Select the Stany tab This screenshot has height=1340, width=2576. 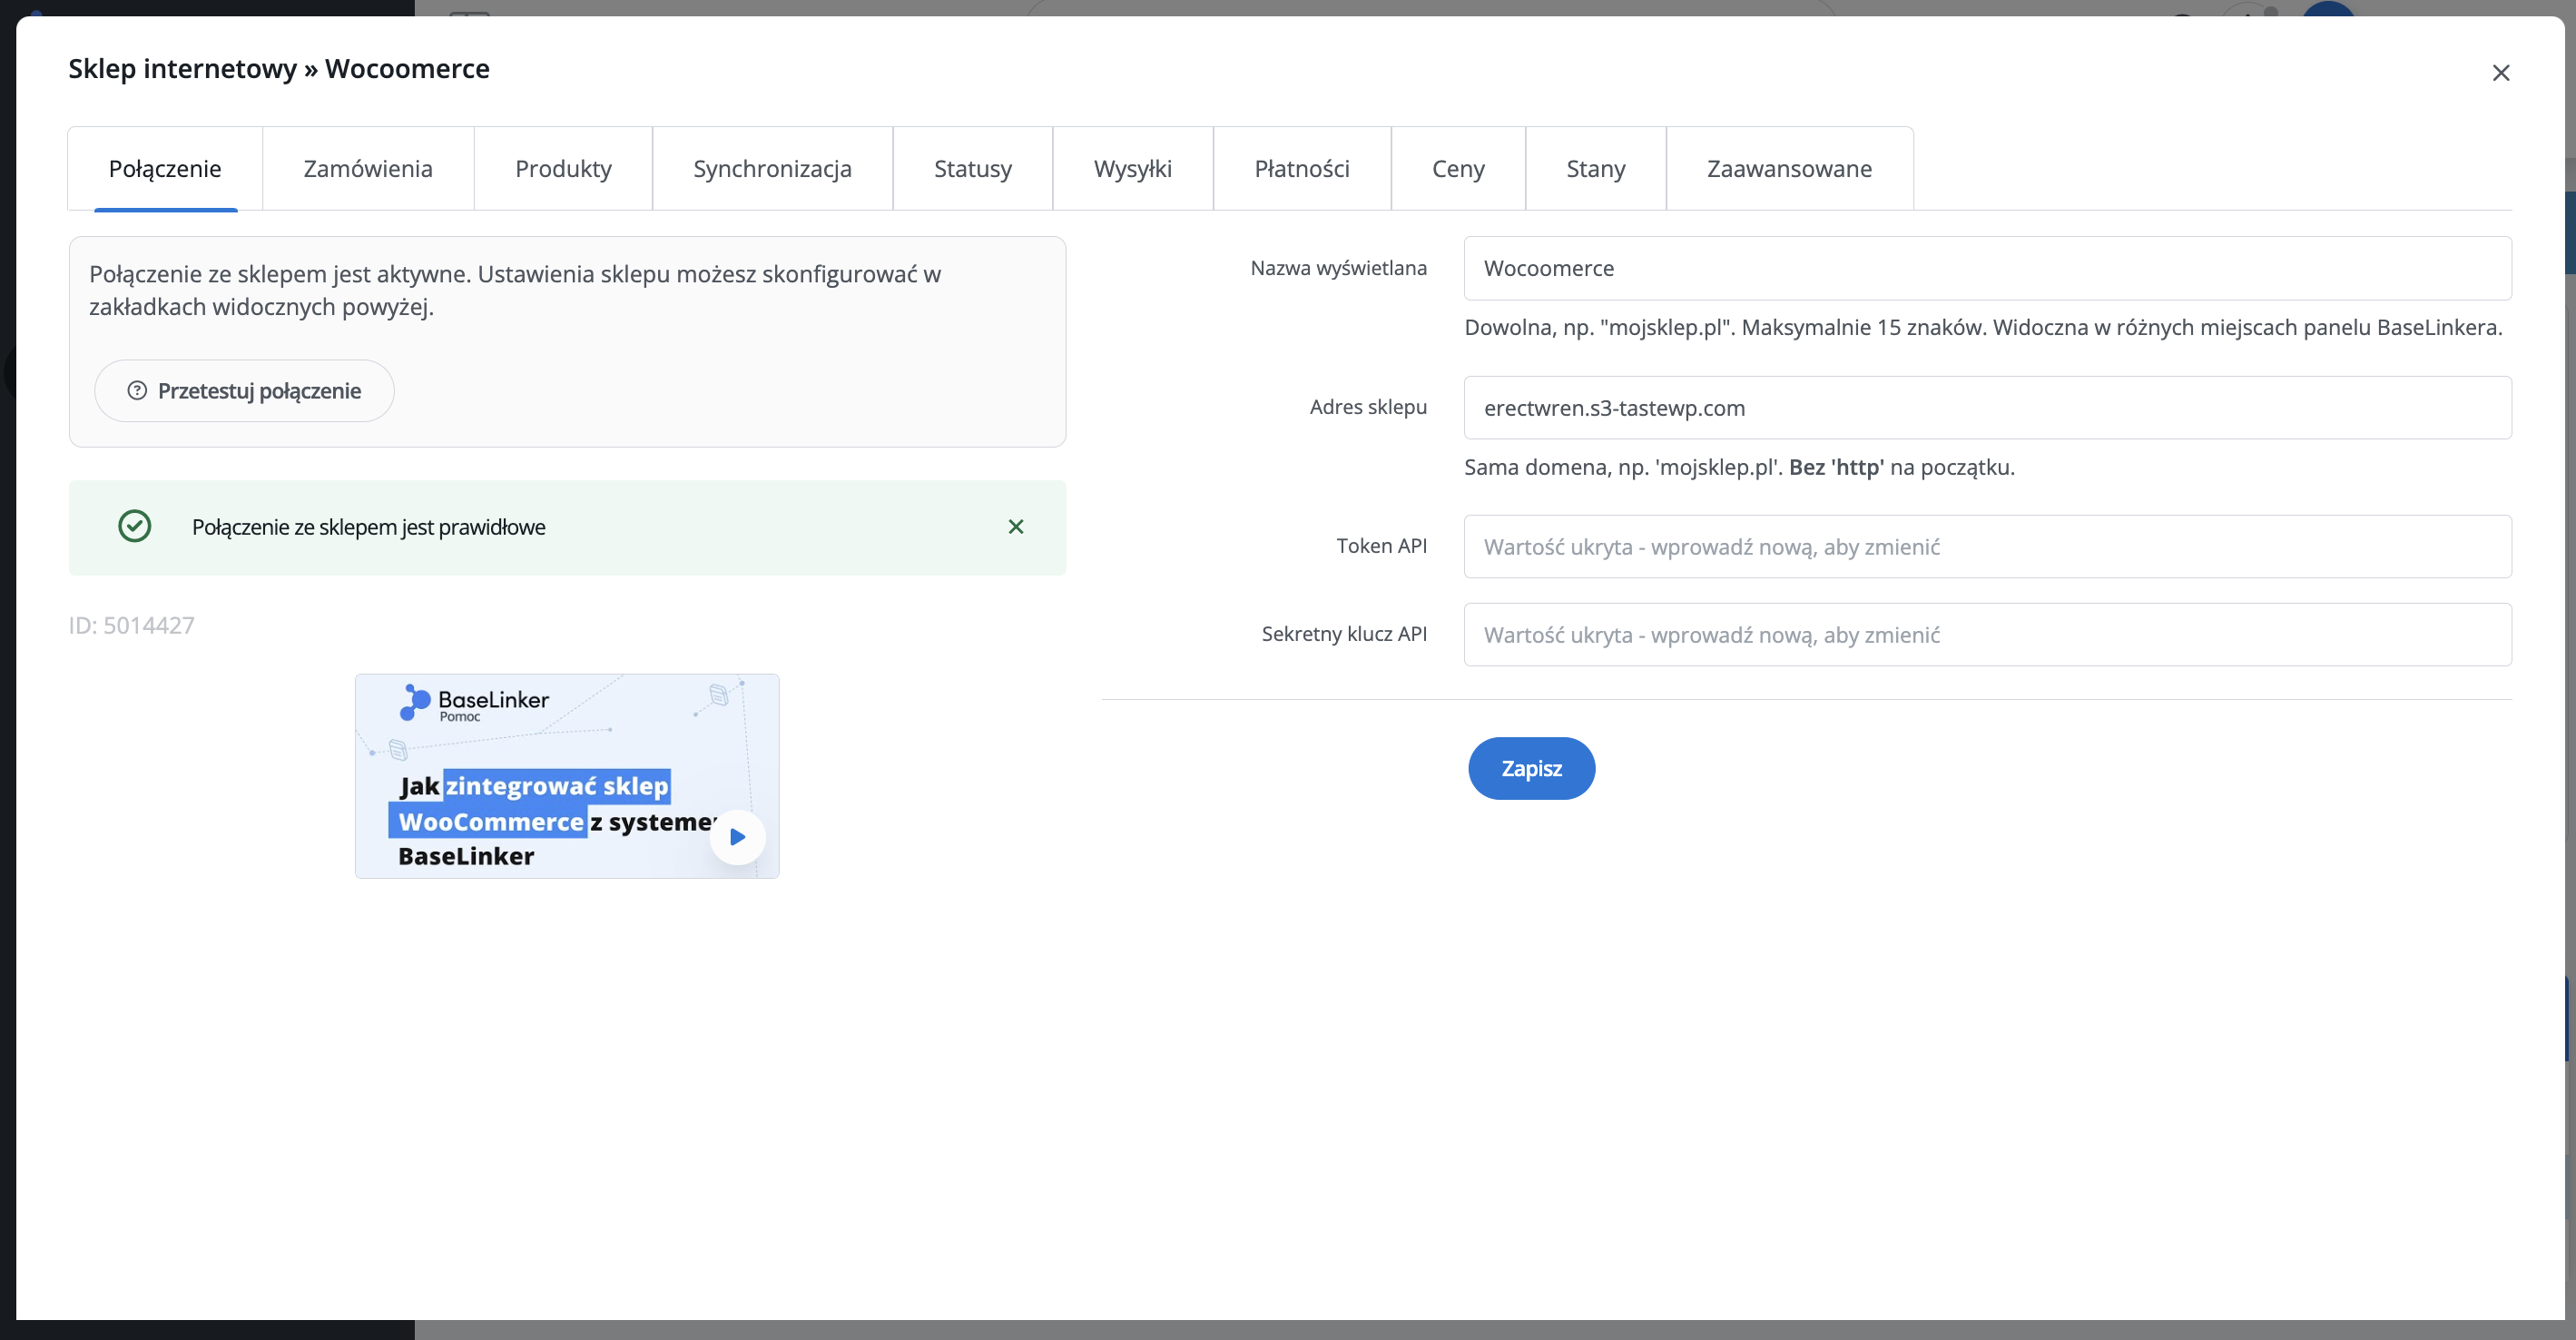[1595, 168]
